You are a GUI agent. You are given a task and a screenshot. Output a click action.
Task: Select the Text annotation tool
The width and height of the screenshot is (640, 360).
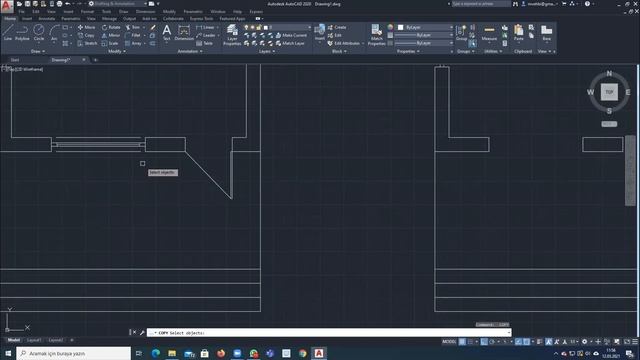click(x=167, y=32)
